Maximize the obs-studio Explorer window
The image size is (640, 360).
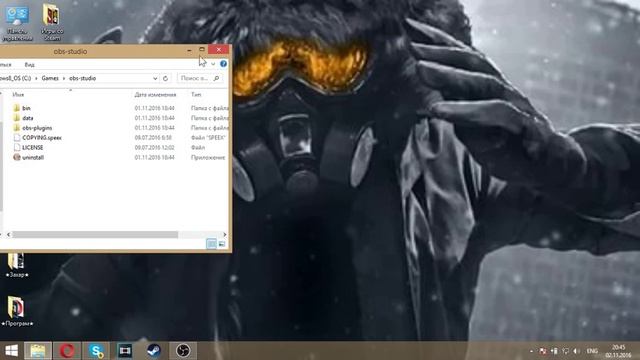pos(202,50)
